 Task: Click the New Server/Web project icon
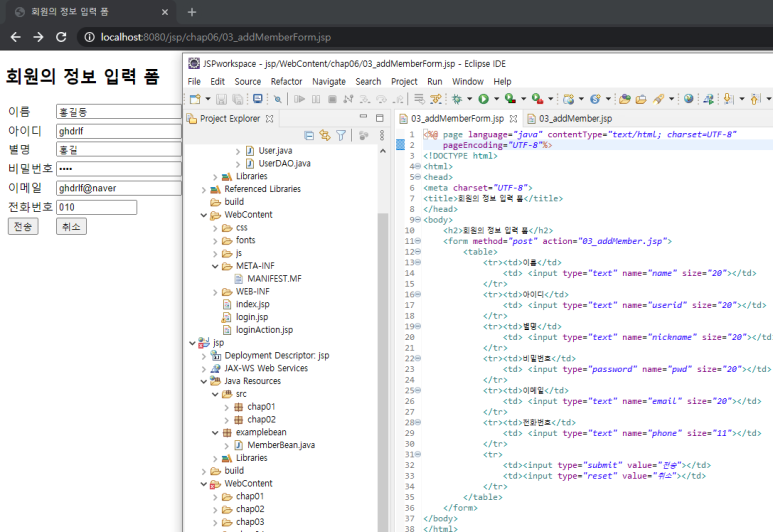tap(568, 99)
